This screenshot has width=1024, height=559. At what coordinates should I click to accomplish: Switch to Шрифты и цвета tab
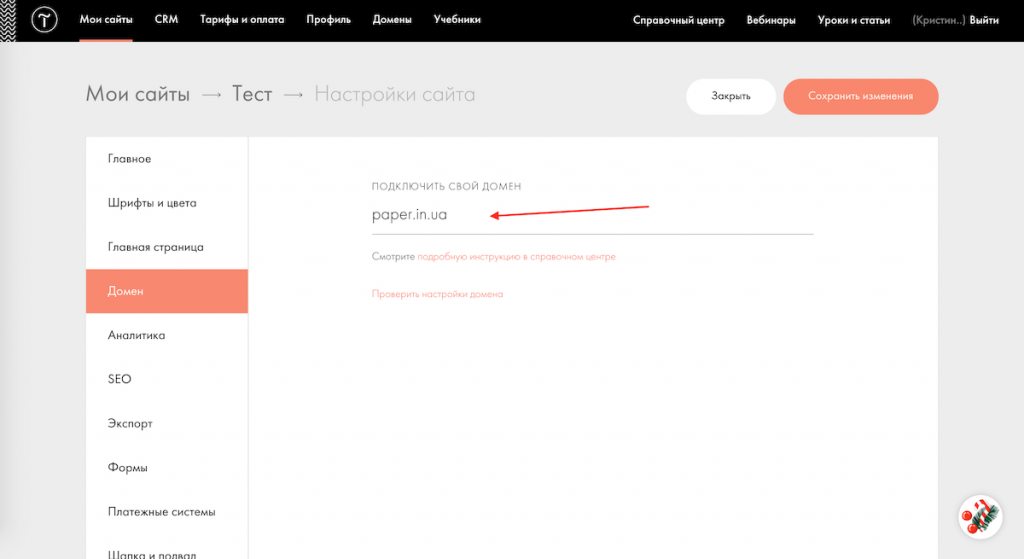pos(152,203)
